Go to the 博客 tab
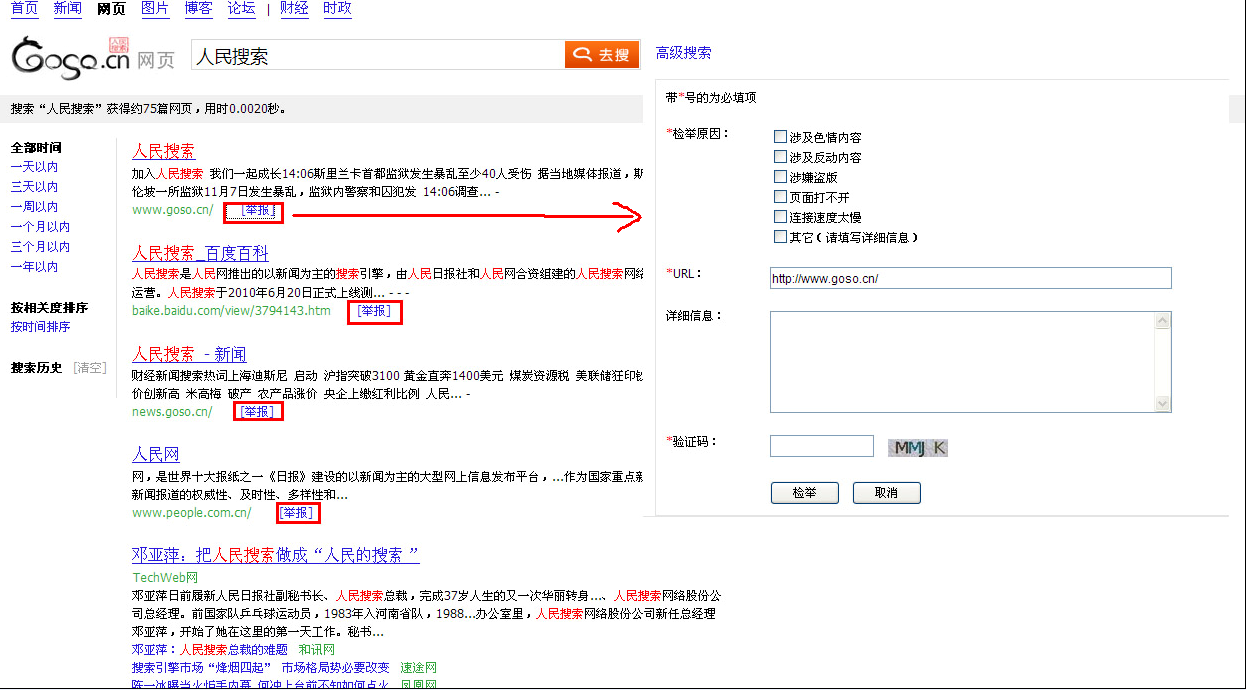 (x=199, y=9)
